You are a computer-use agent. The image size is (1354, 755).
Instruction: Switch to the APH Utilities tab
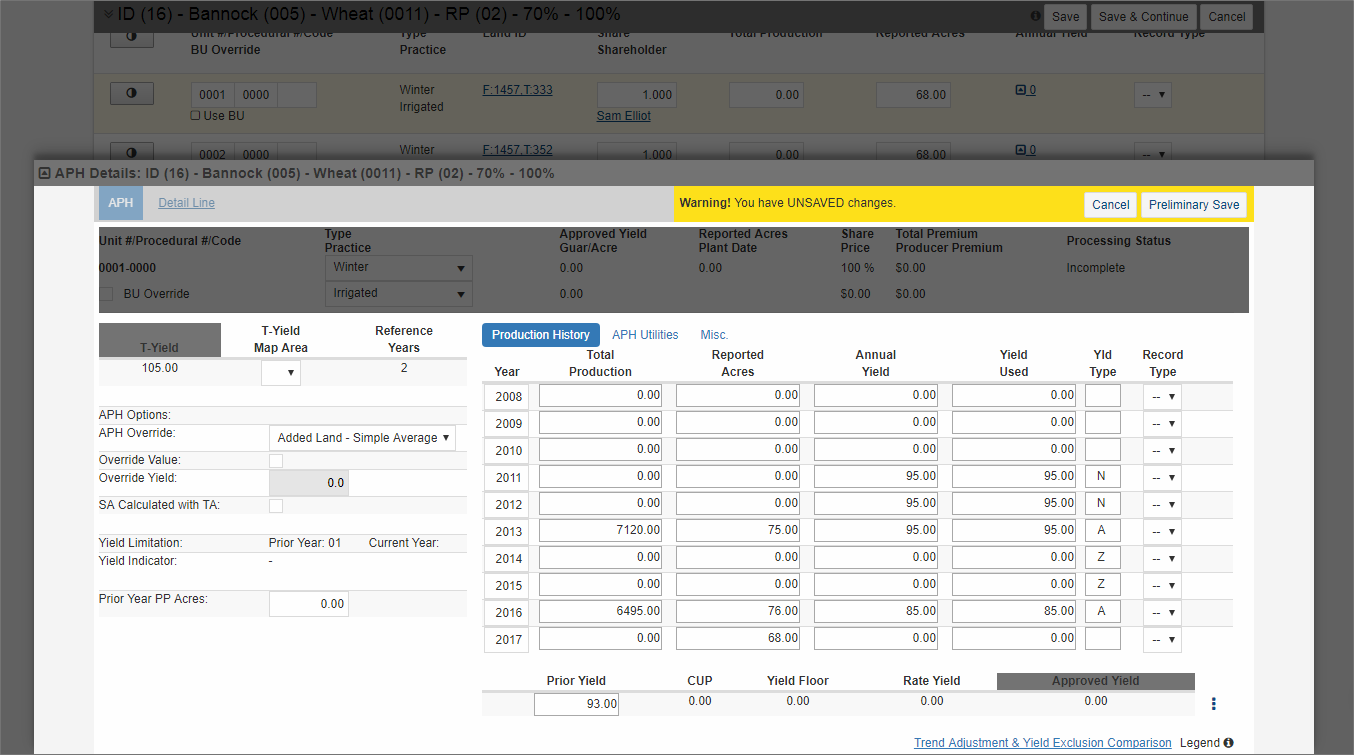pos(645,335)
